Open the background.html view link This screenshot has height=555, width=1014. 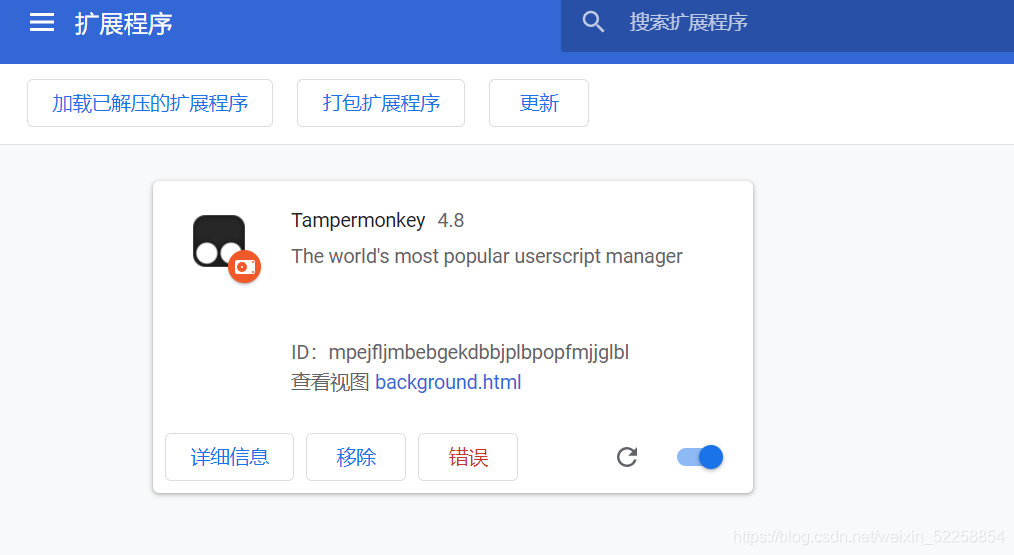[x=448, y=382]
